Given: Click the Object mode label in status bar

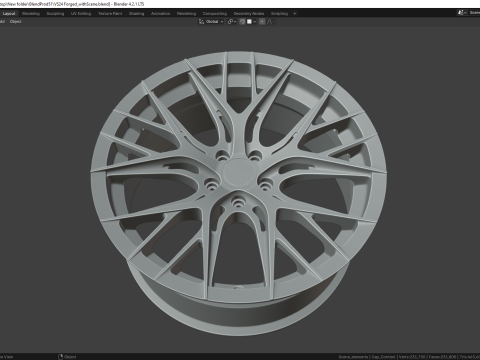Looking at the screenshot, I should click(70, 357).
